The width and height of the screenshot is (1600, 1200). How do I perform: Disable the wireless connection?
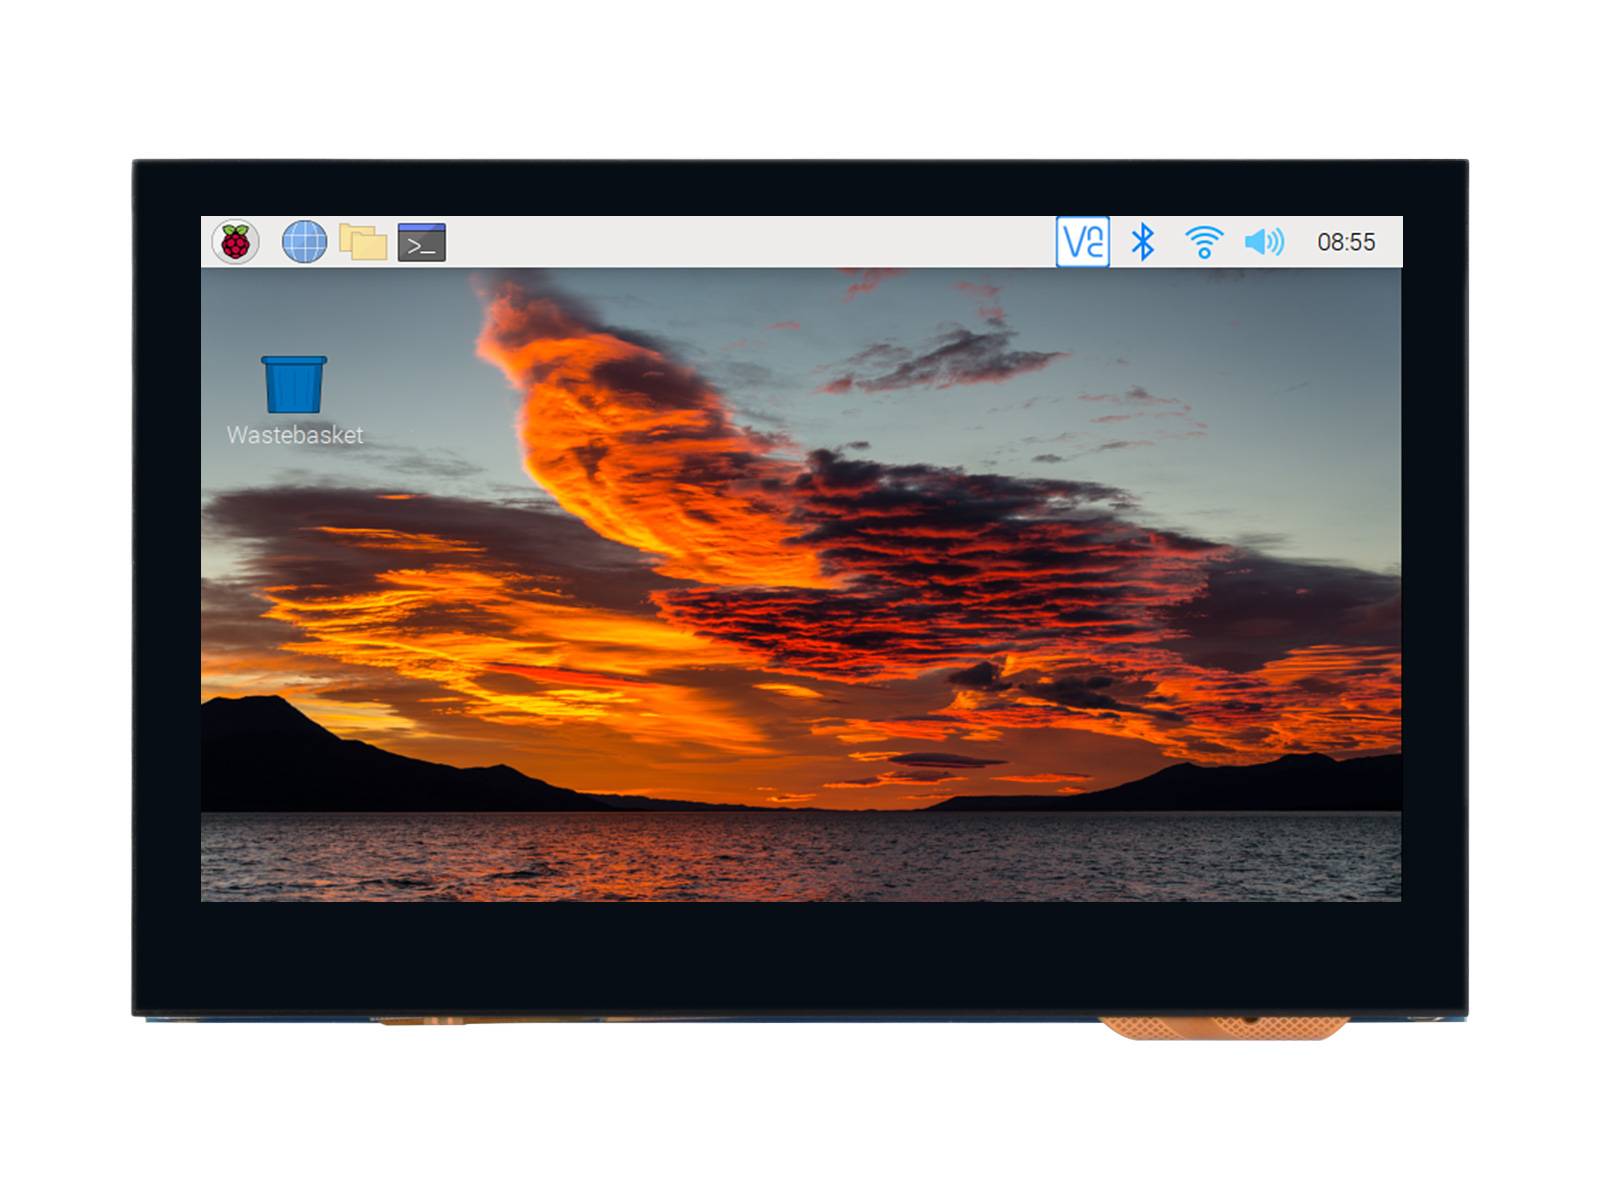click(1205, 242)
